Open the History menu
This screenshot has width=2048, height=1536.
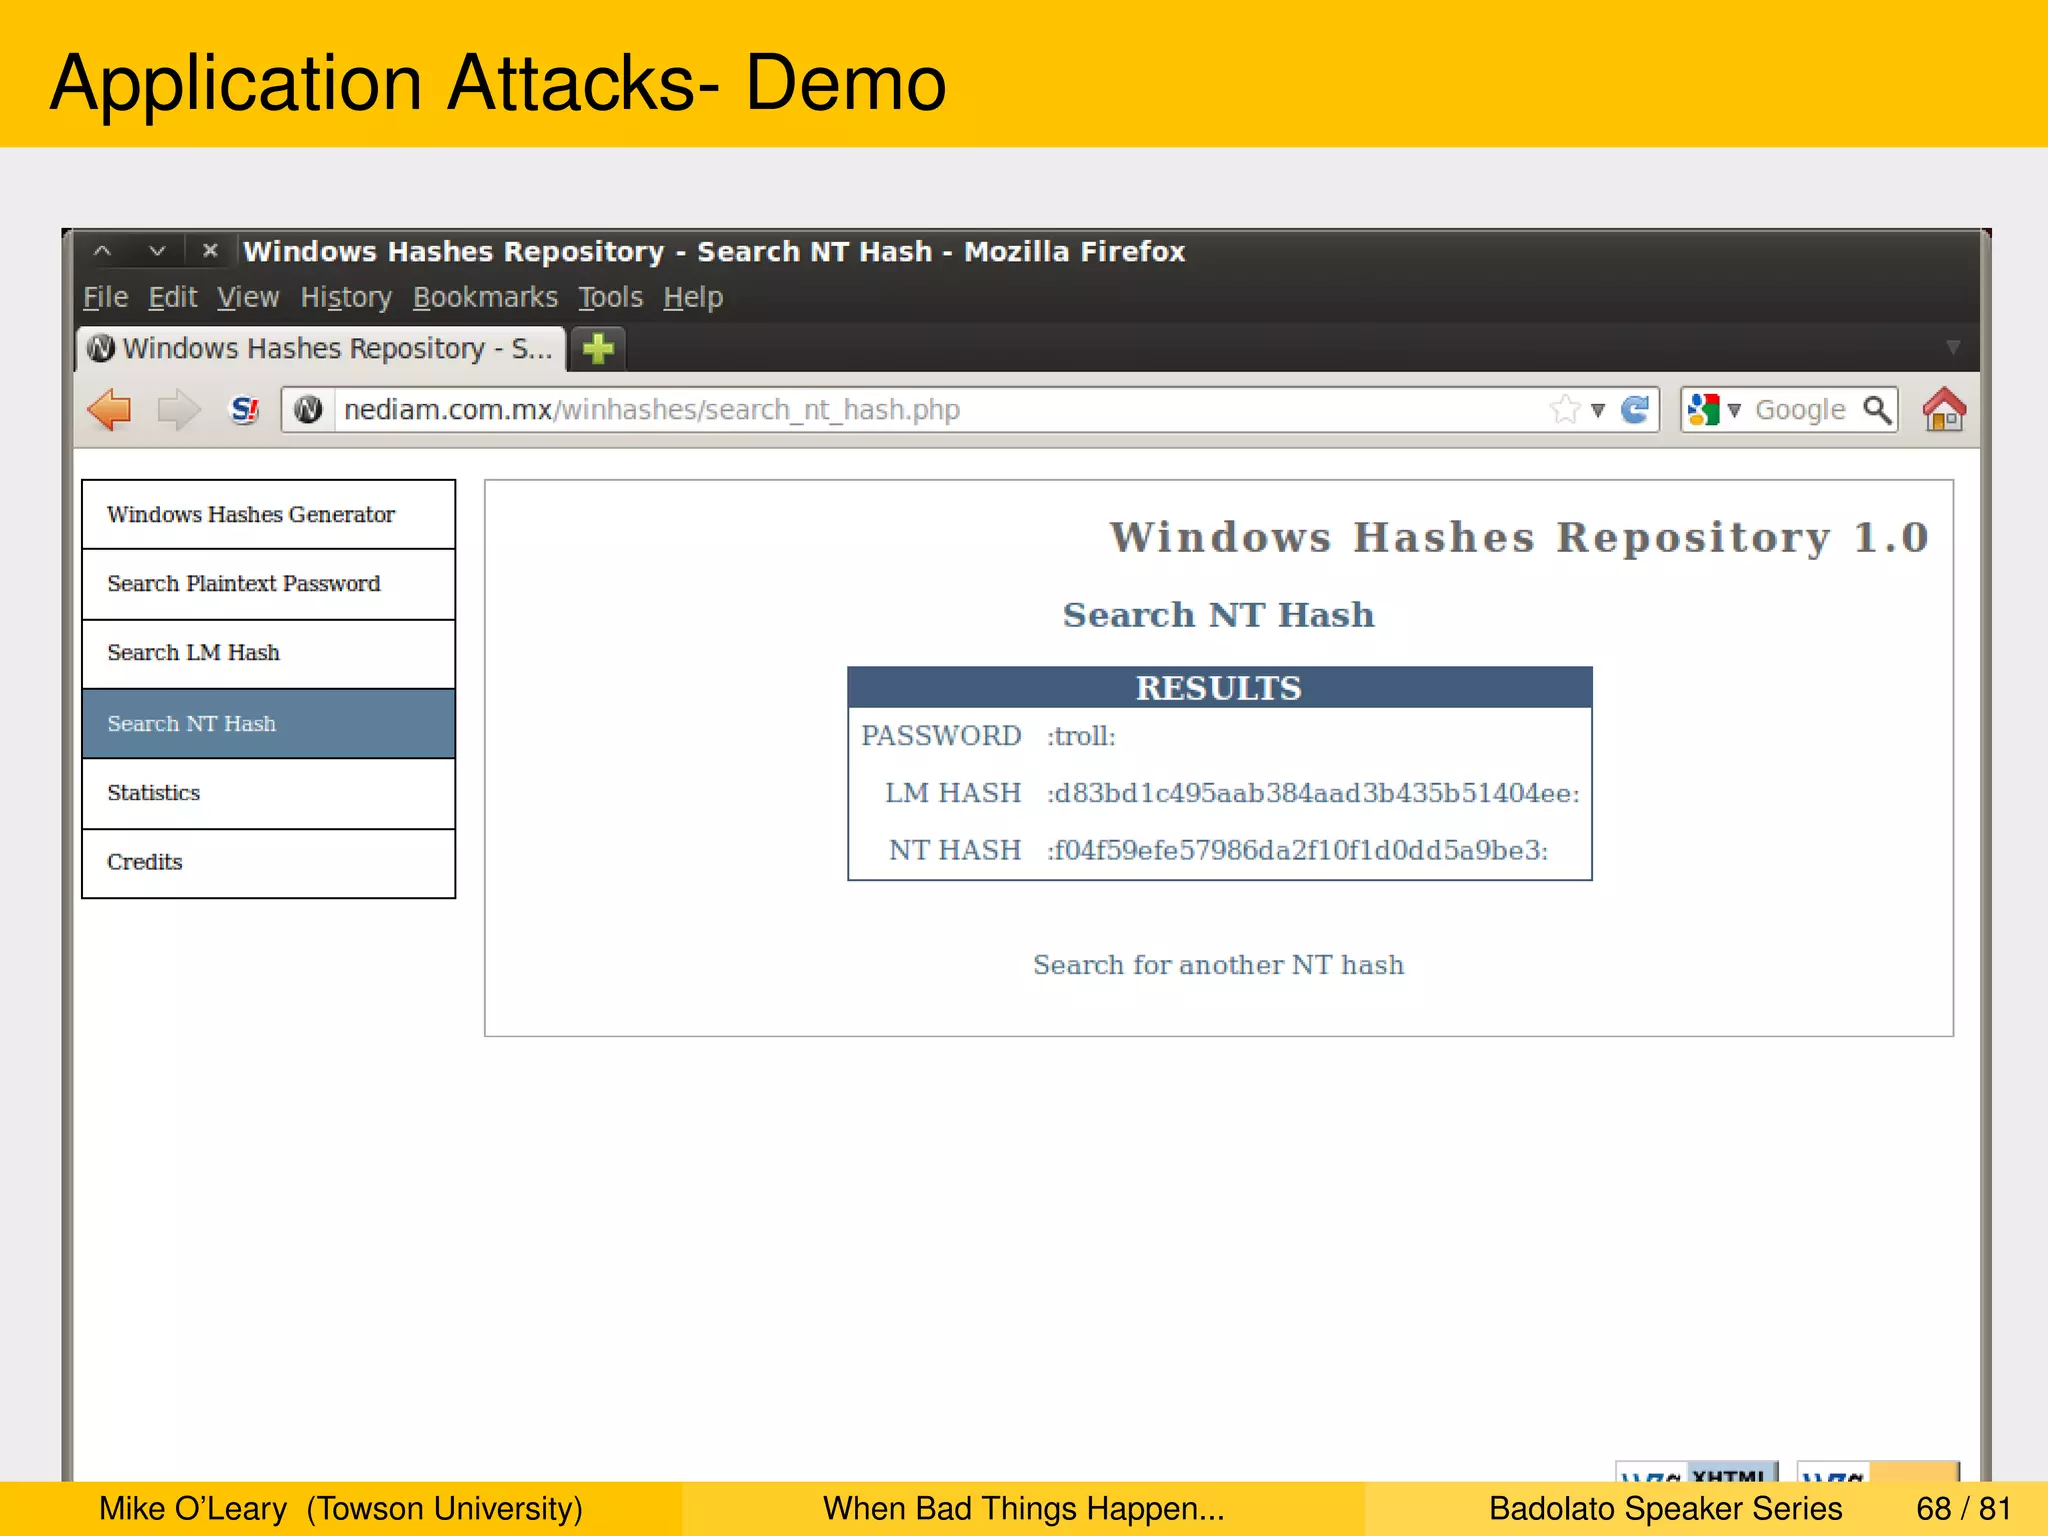[346, 297]
